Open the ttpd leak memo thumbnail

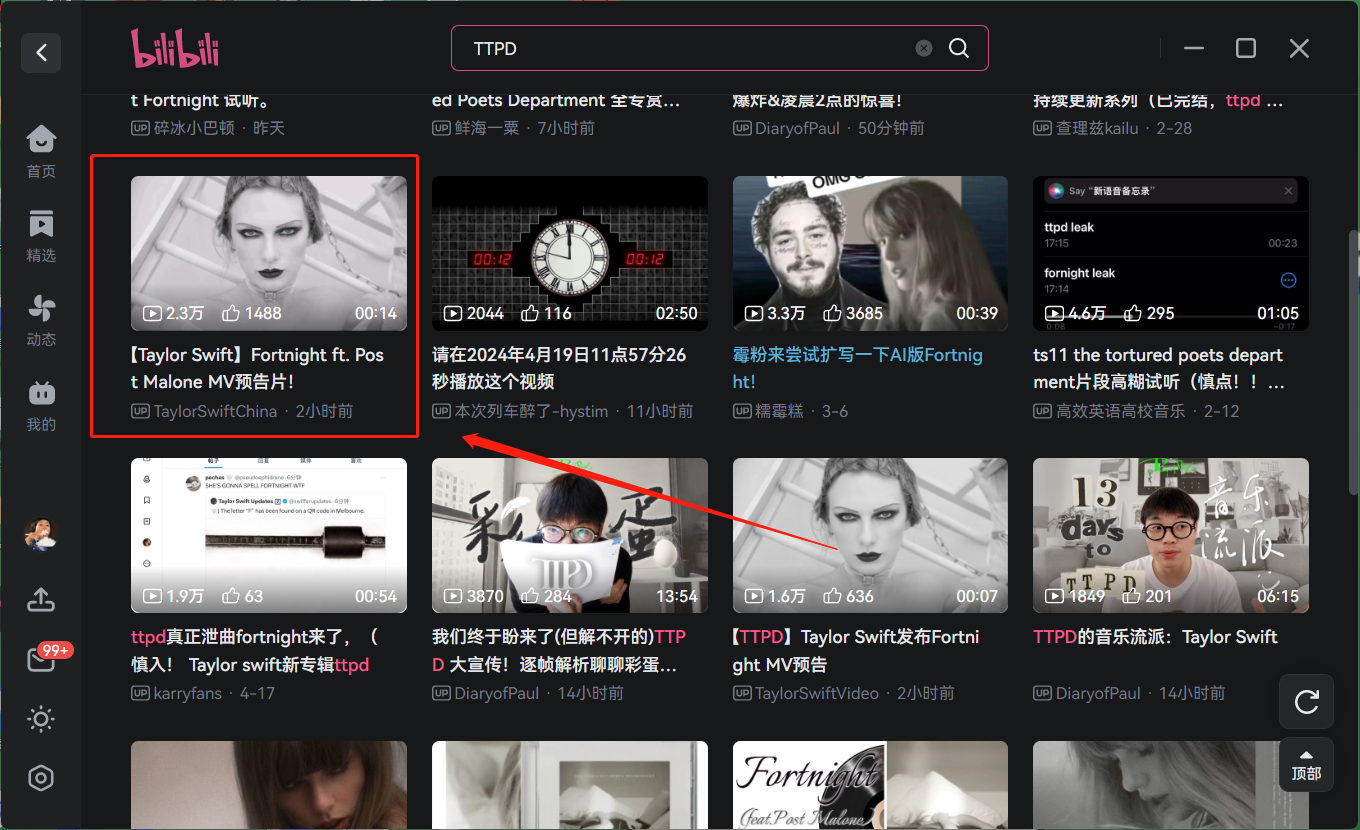1171,253
